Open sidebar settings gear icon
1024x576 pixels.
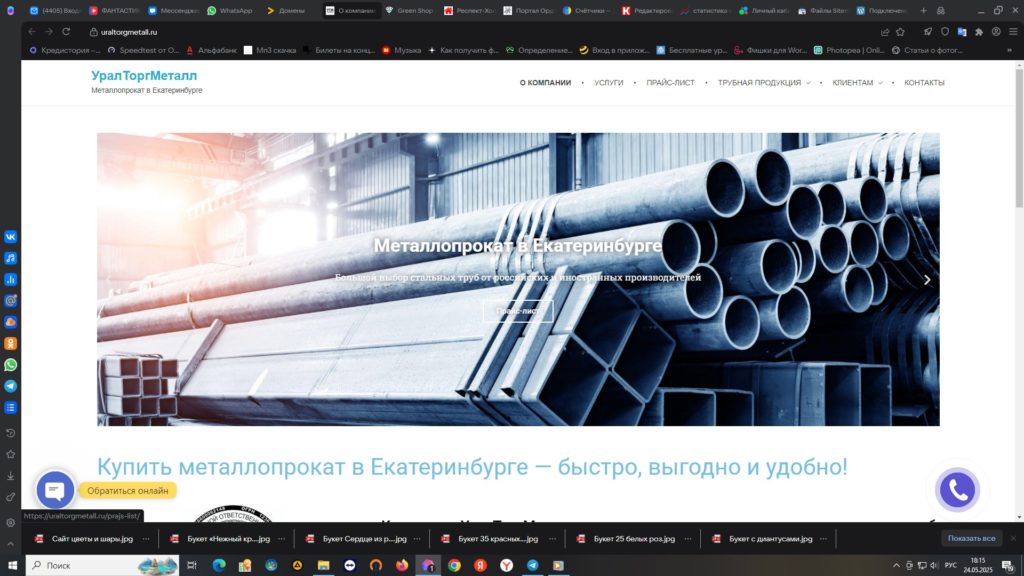tap(10, 522)
